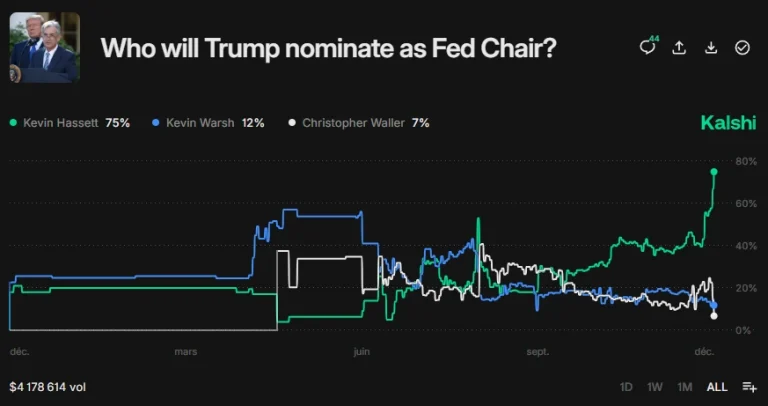Select the 1W time range
768x406 pixels.
(x=655, y=387)
